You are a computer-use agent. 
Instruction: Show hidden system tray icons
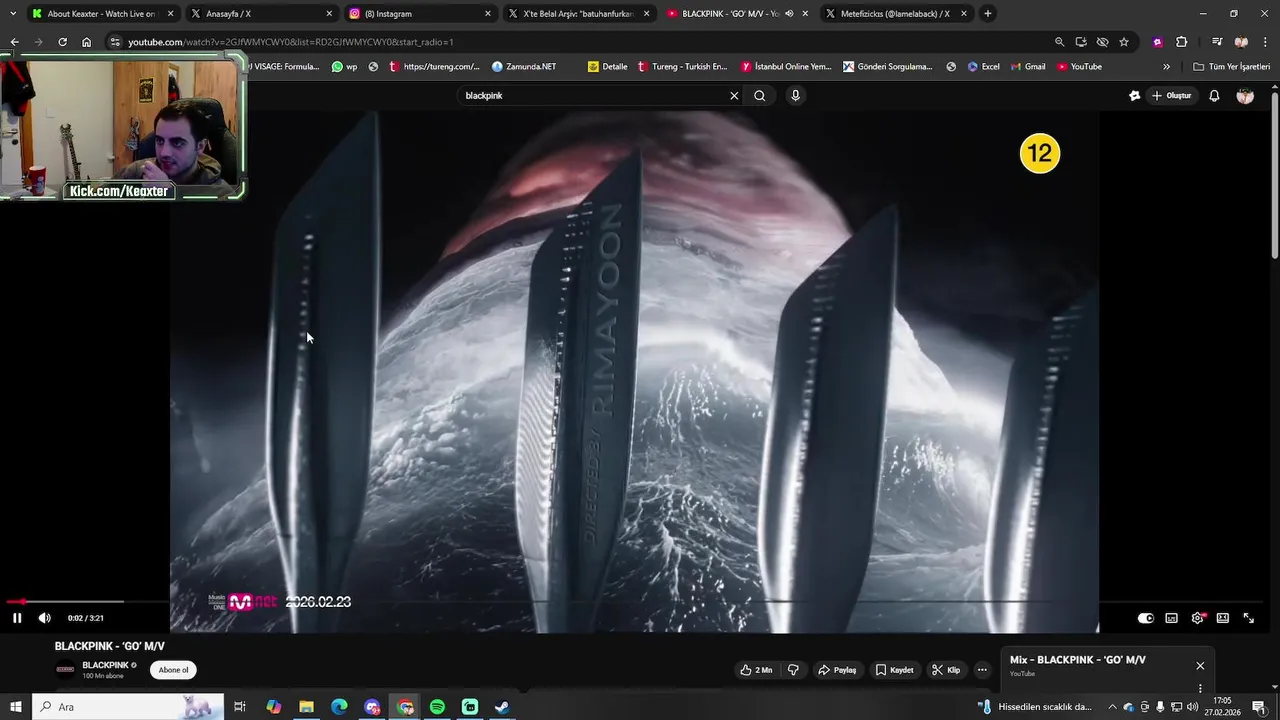tap(1112, 707)
